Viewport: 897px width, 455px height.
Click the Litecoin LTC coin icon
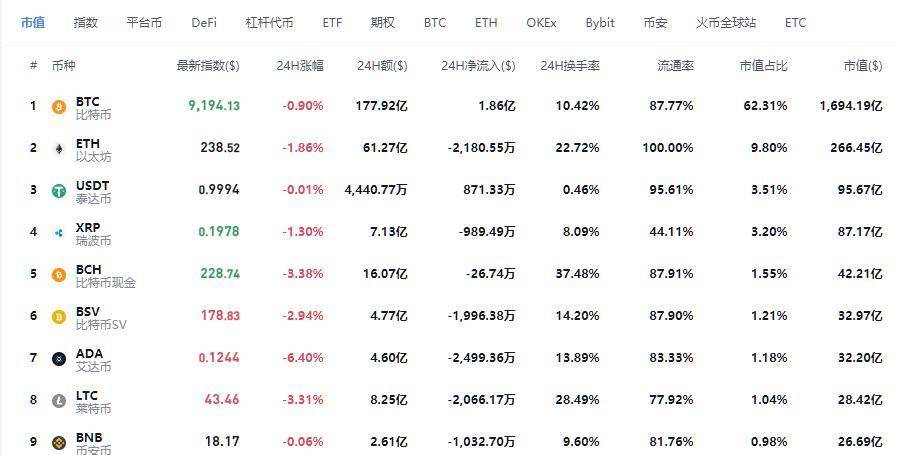tap(59, 401)
